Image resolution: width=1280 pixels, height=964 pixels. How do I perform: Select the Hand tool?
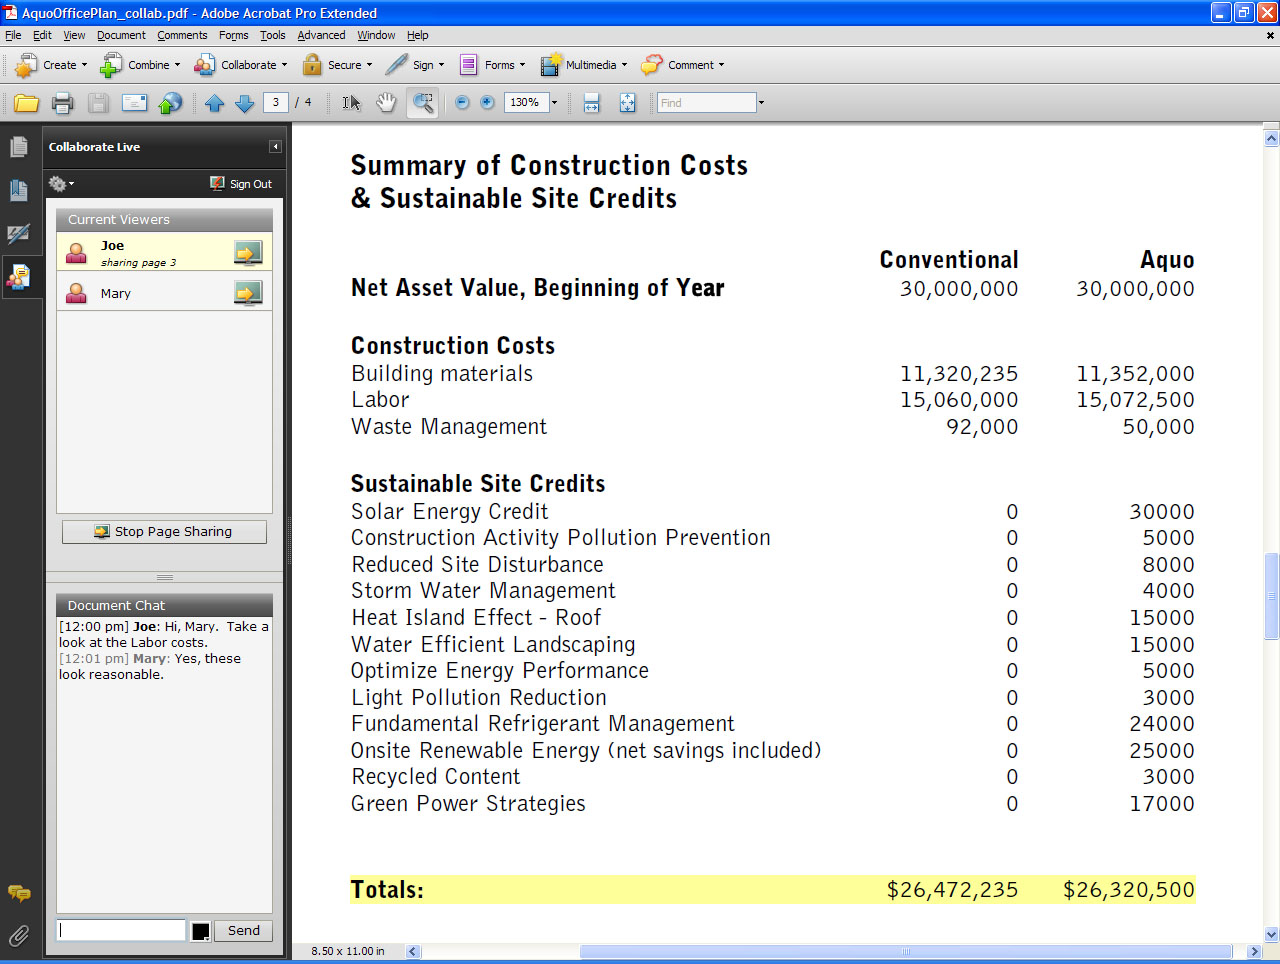tap(386, 103)
